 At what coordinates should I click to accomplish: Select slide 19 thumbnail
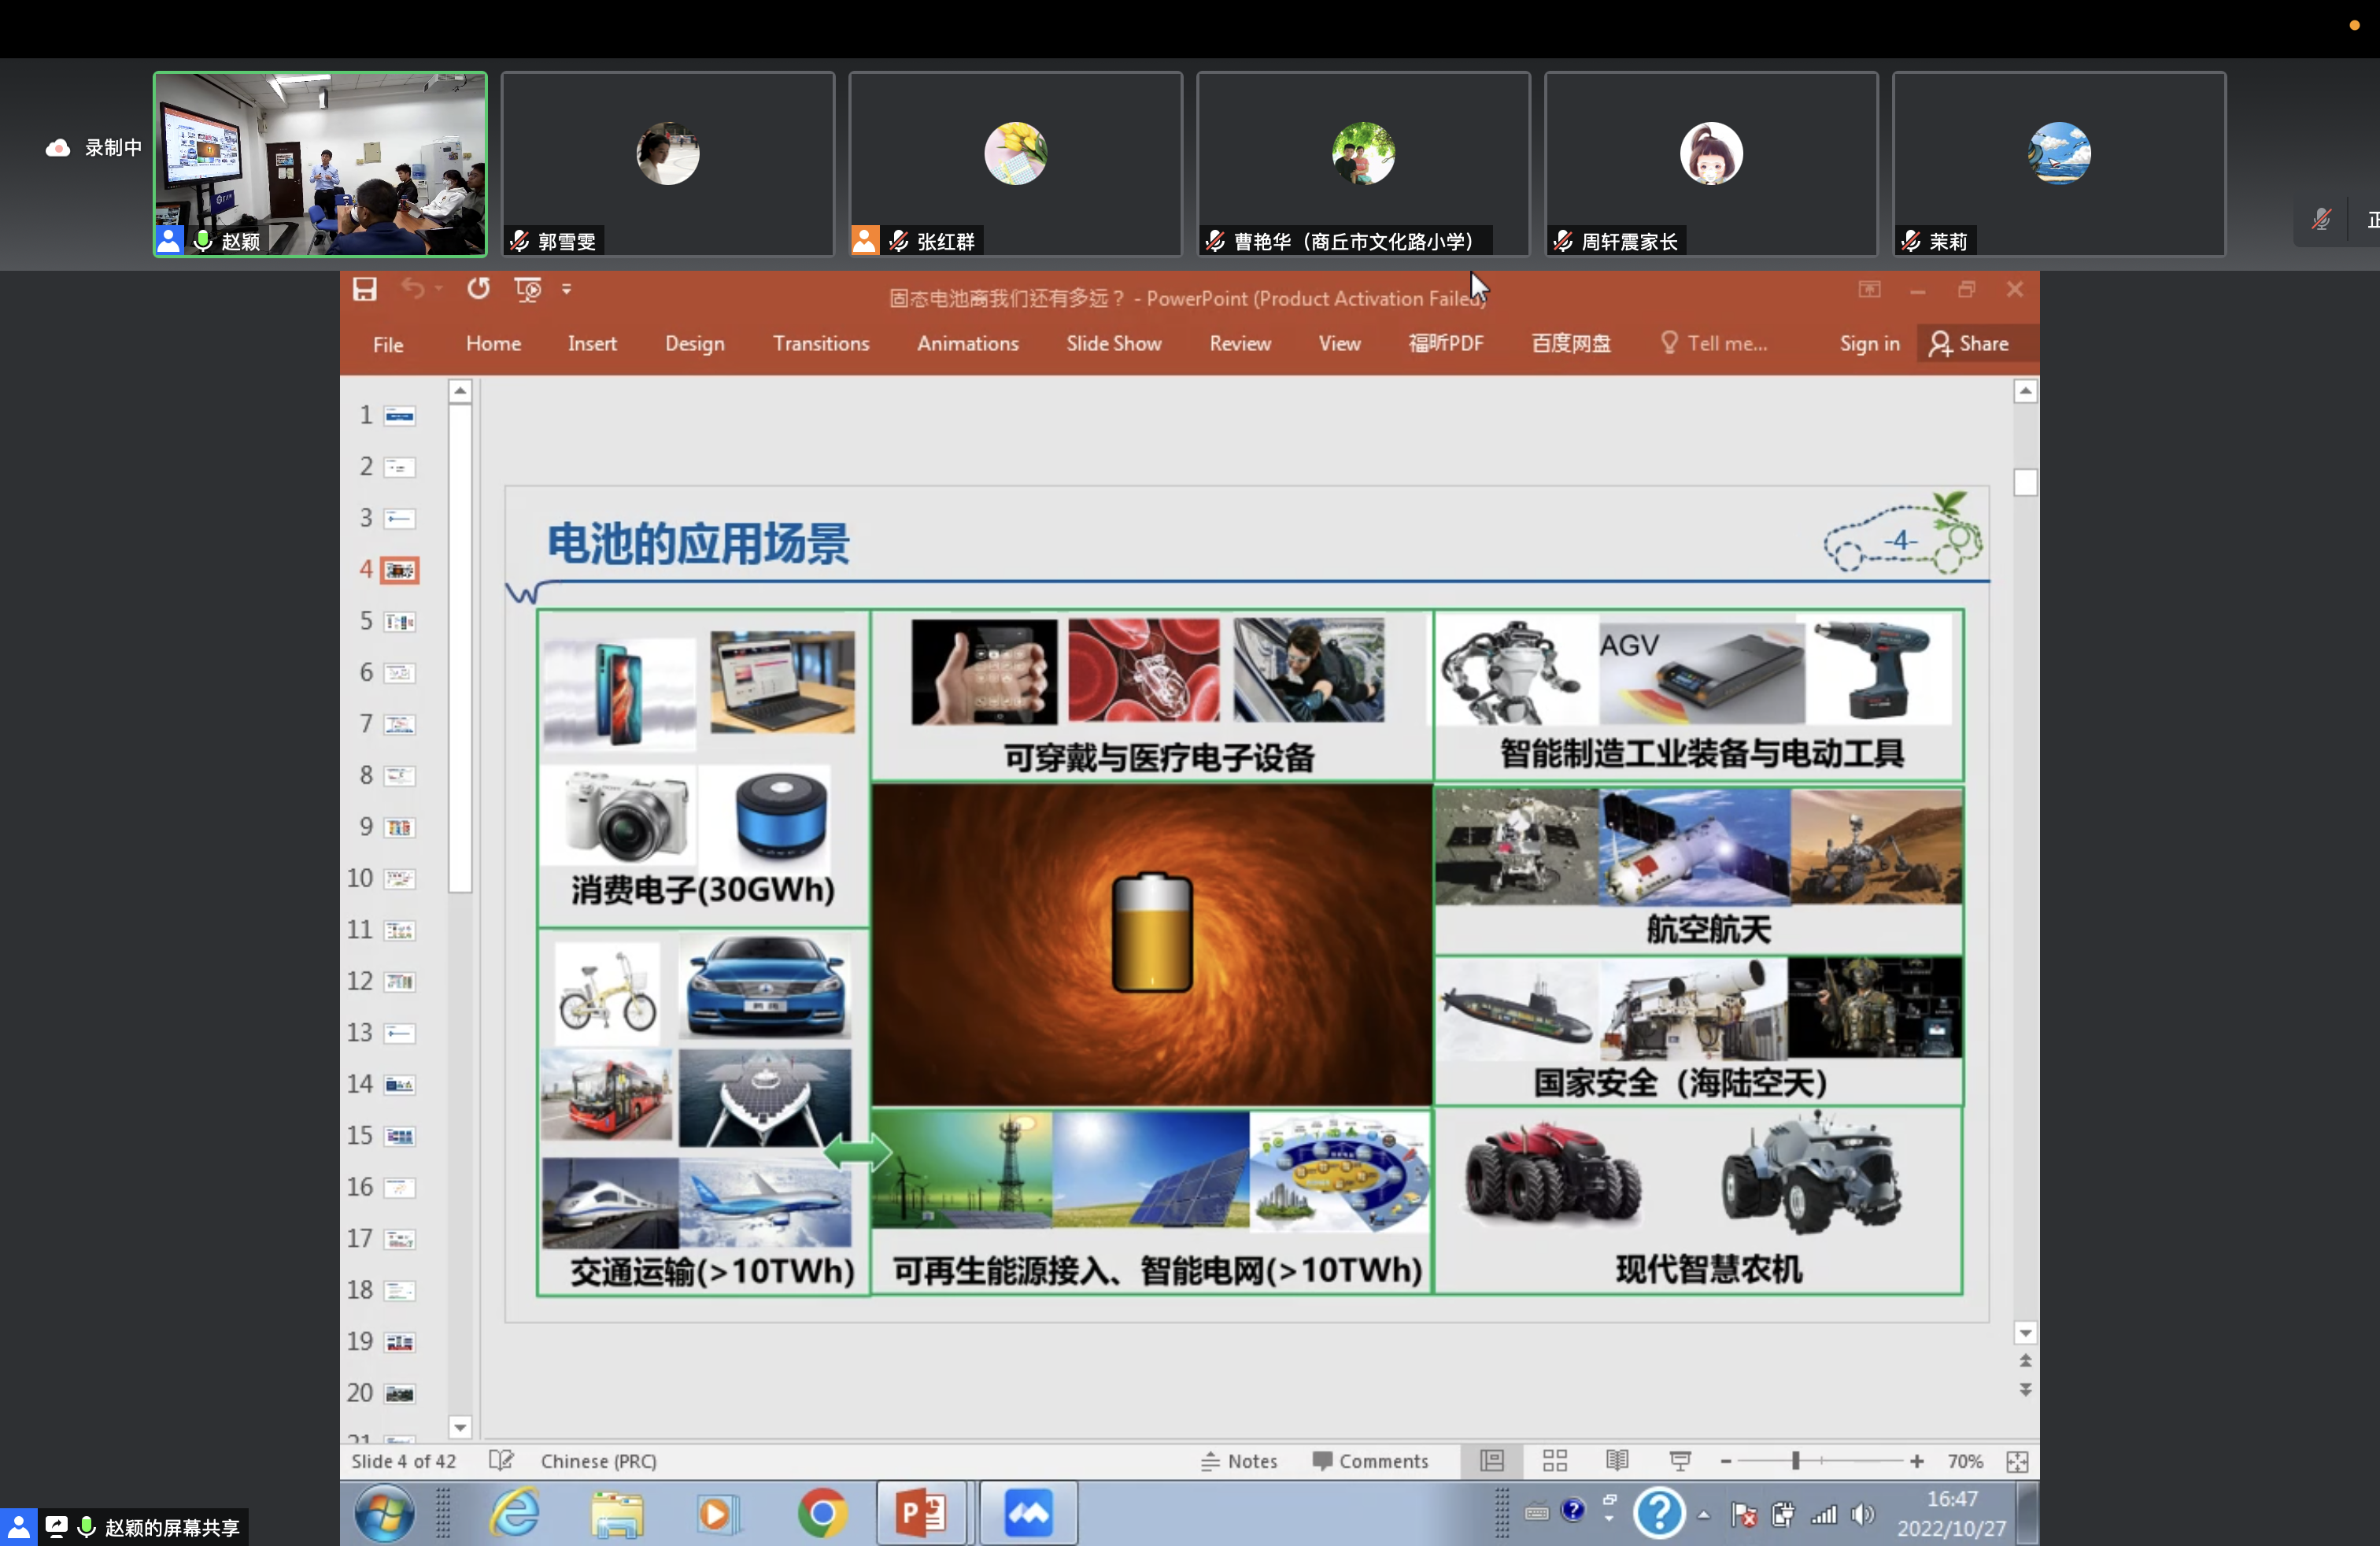(x=399, y=1342)
